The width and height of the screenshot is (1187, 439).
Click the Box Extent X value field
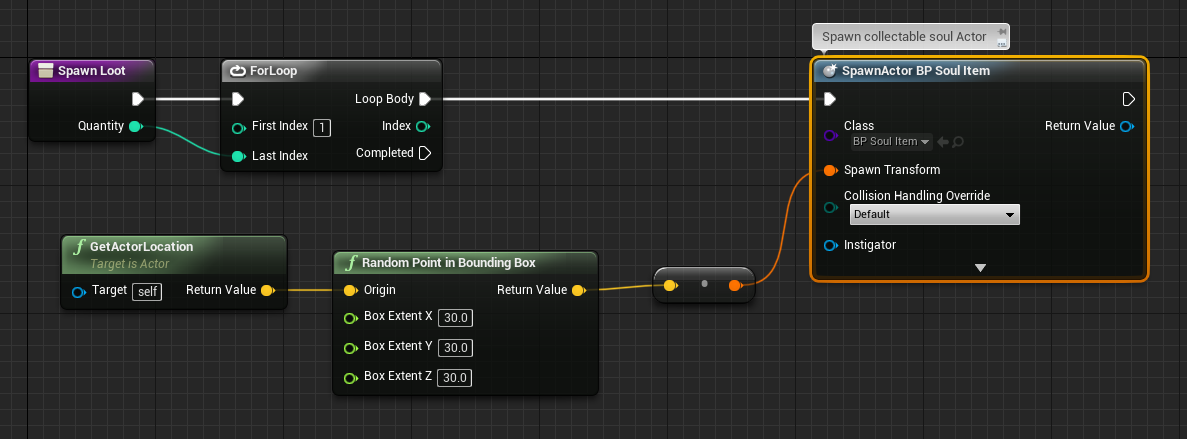[455, 318]
